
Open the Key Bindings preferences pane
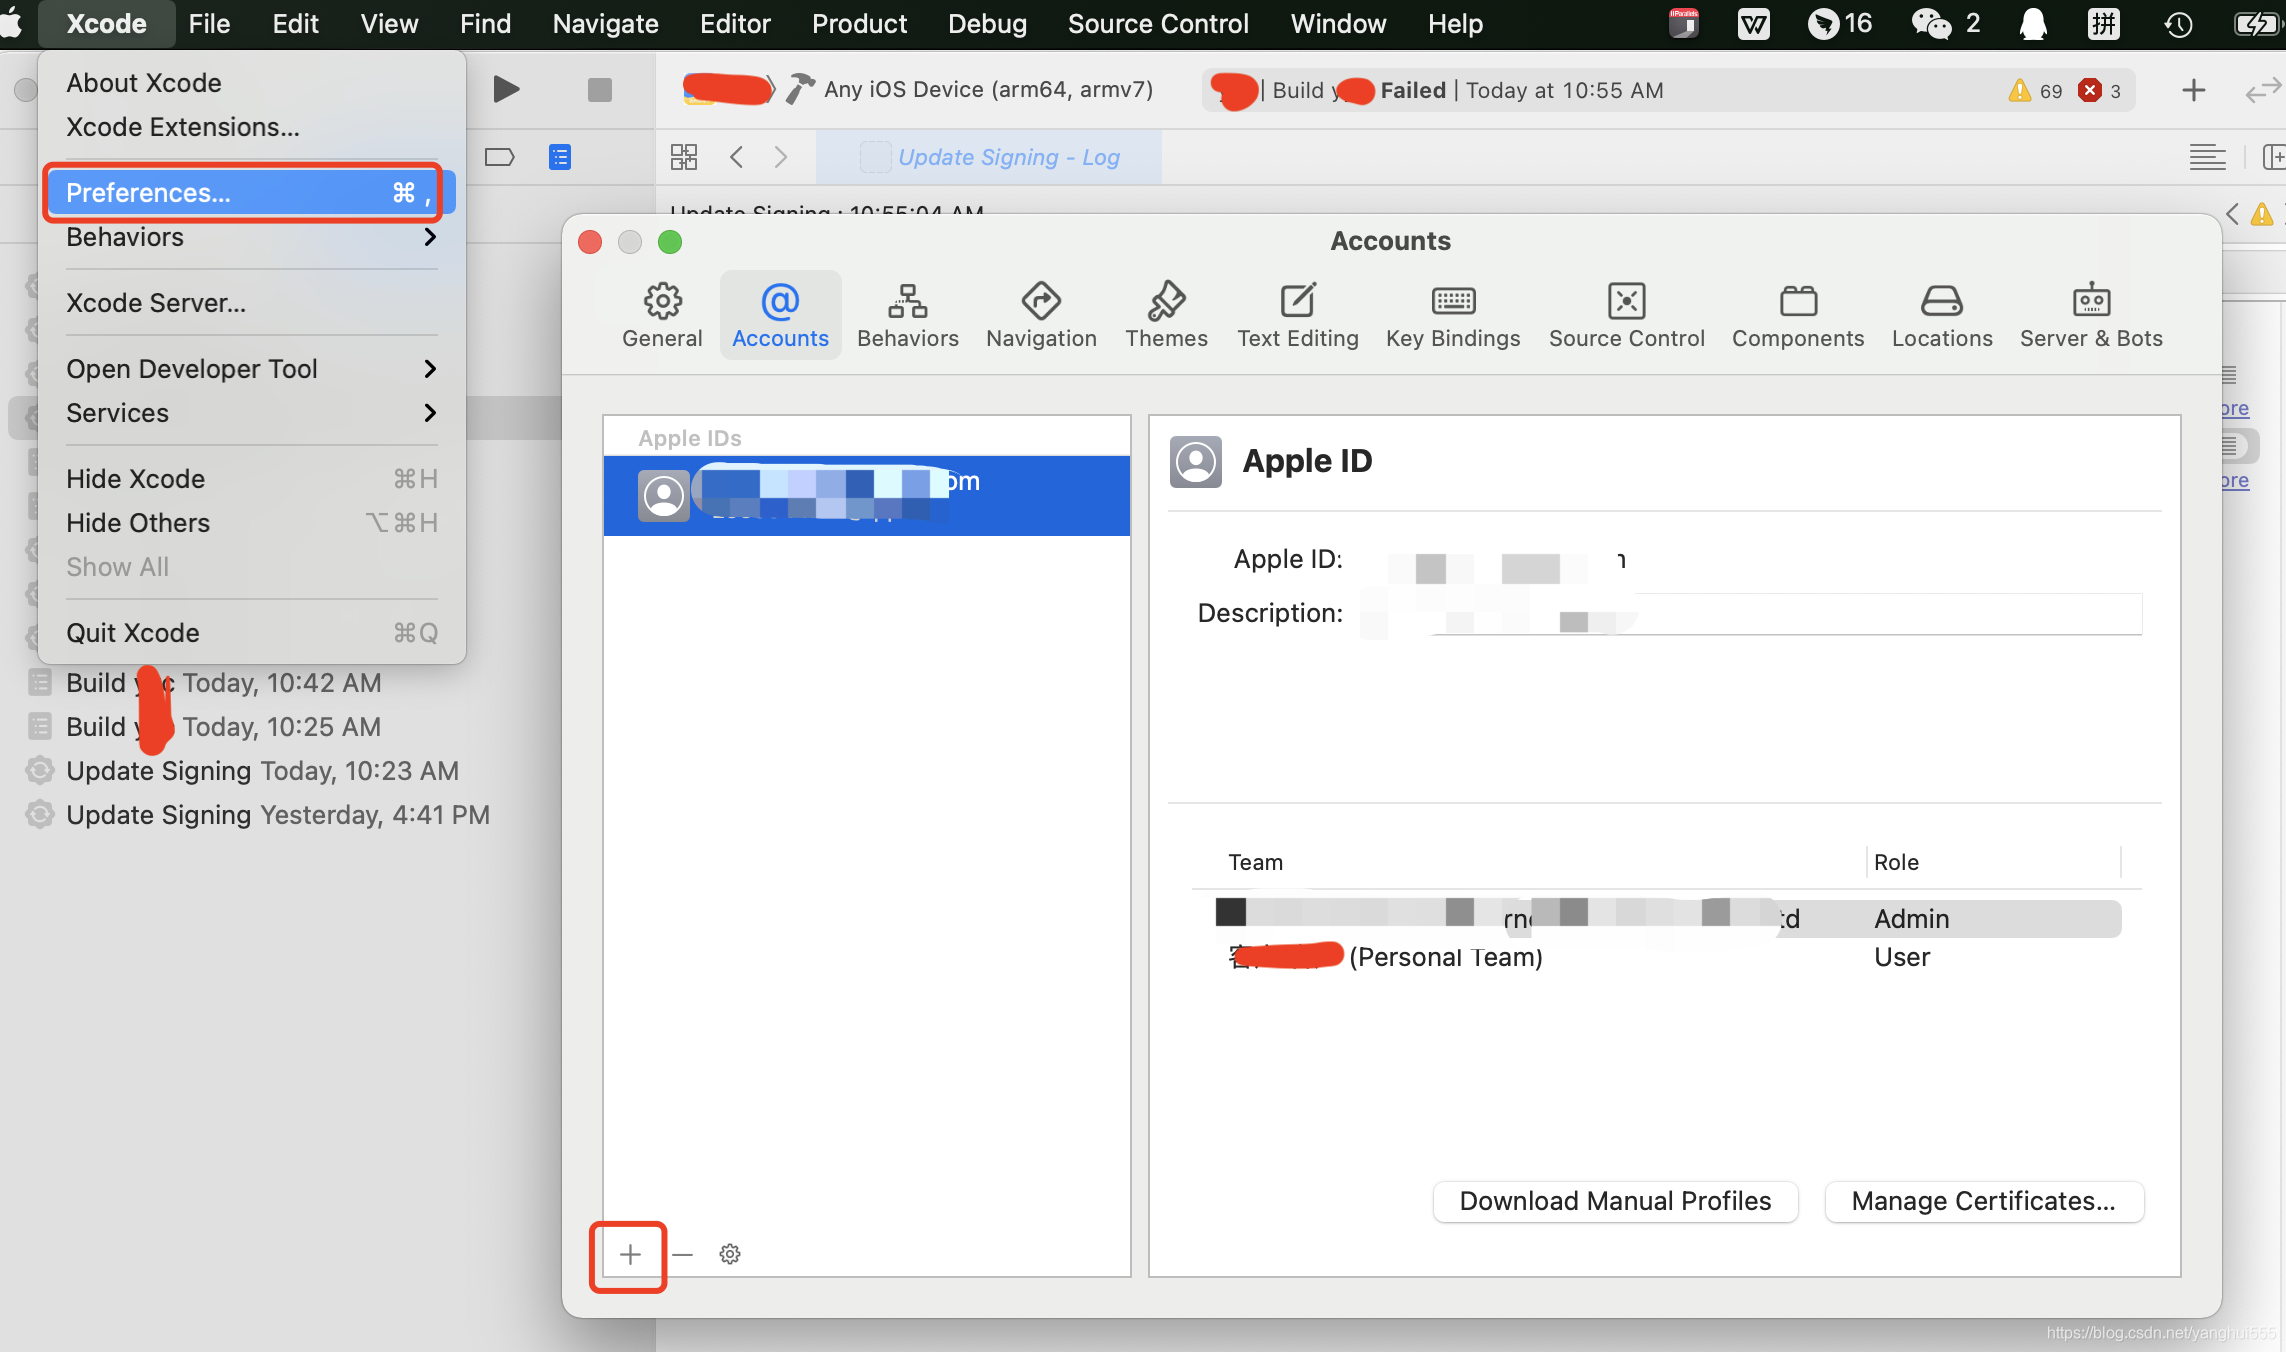pos(1452,314)
